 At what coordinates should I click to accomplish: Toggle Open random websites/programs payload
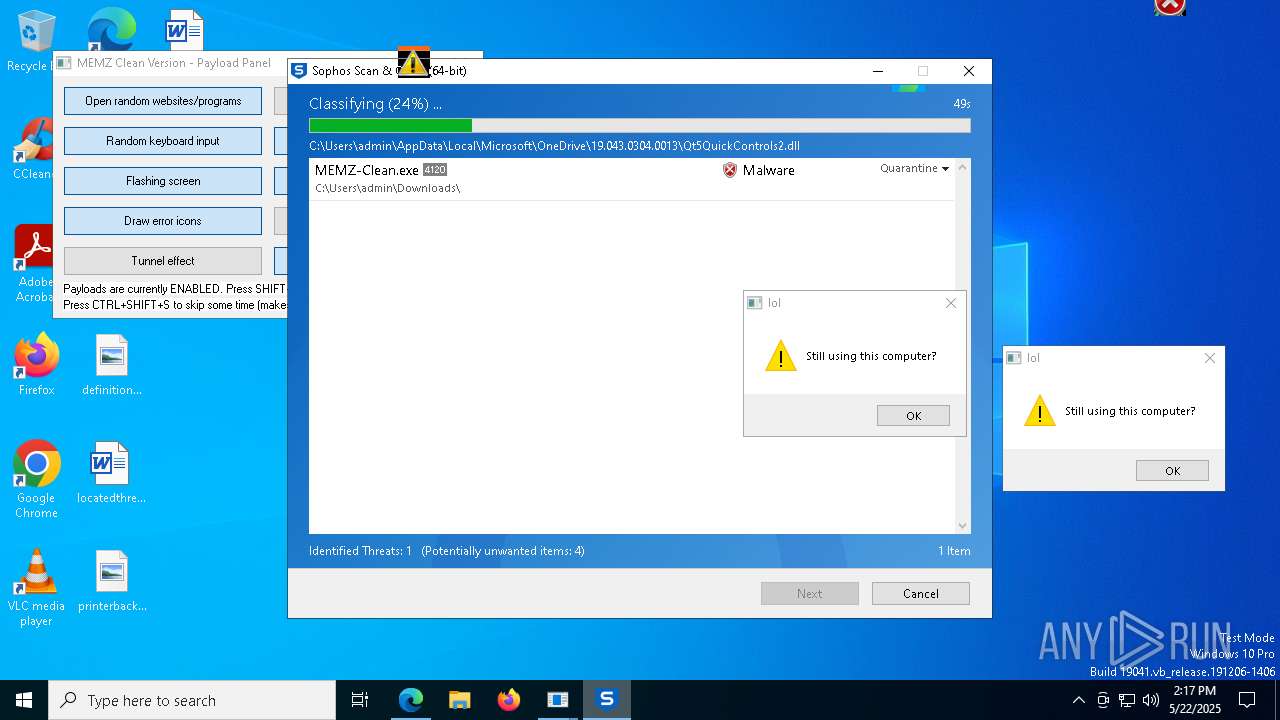click(163, 101)
